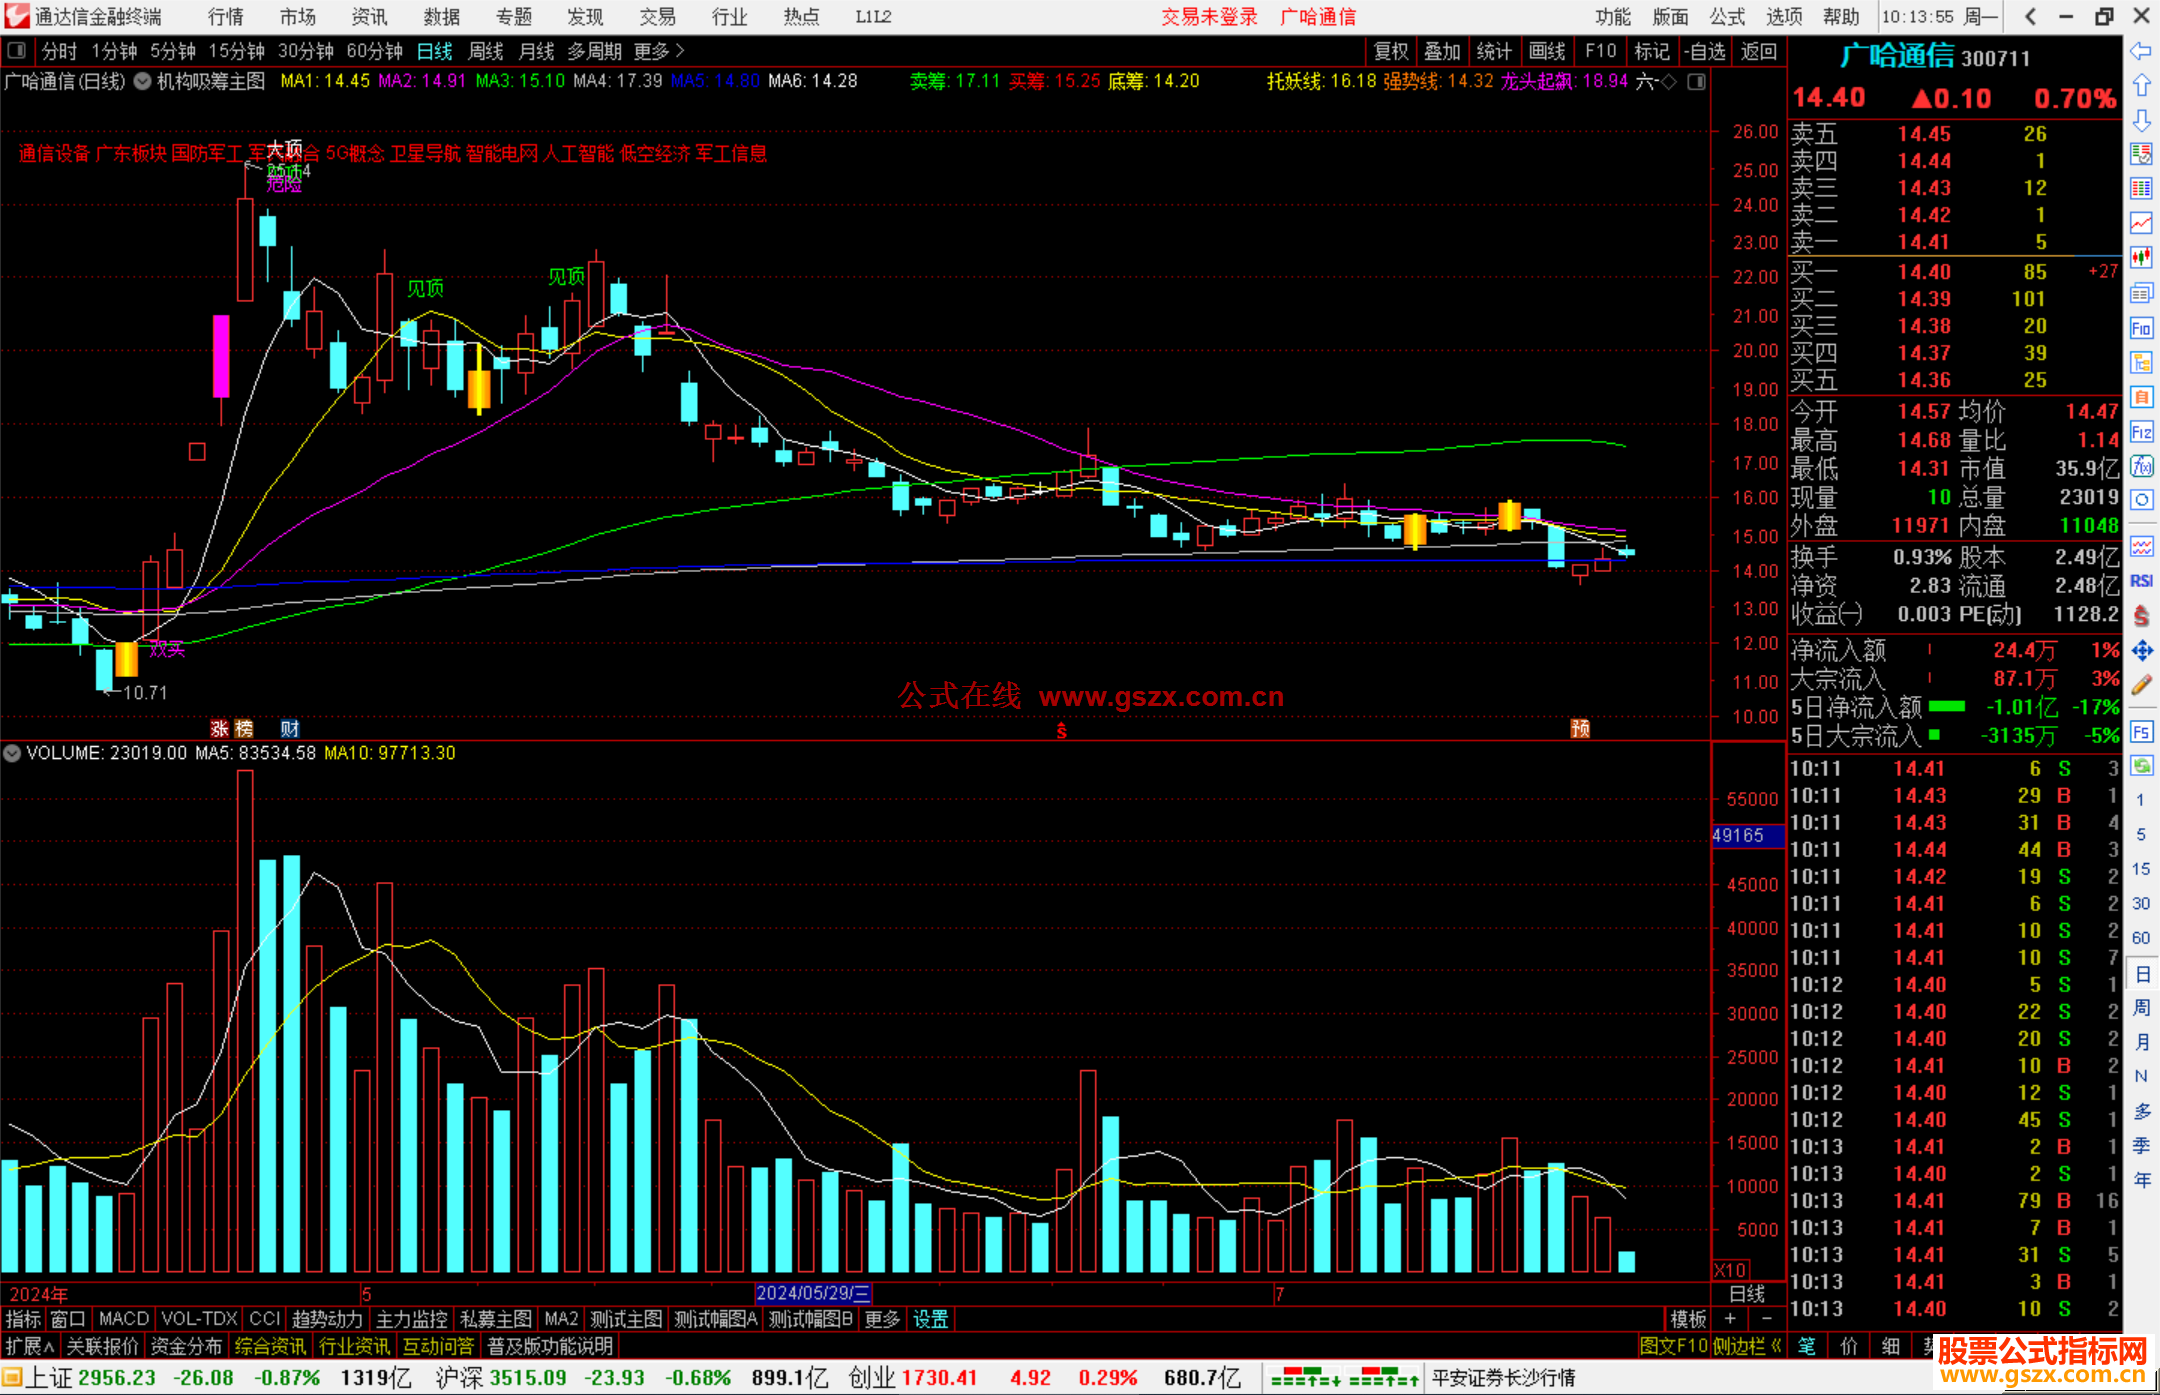Viewport: 2160px width, 1395px height.
Task: Click the 设置 settings link in indicator bar
Action: 930,1319
